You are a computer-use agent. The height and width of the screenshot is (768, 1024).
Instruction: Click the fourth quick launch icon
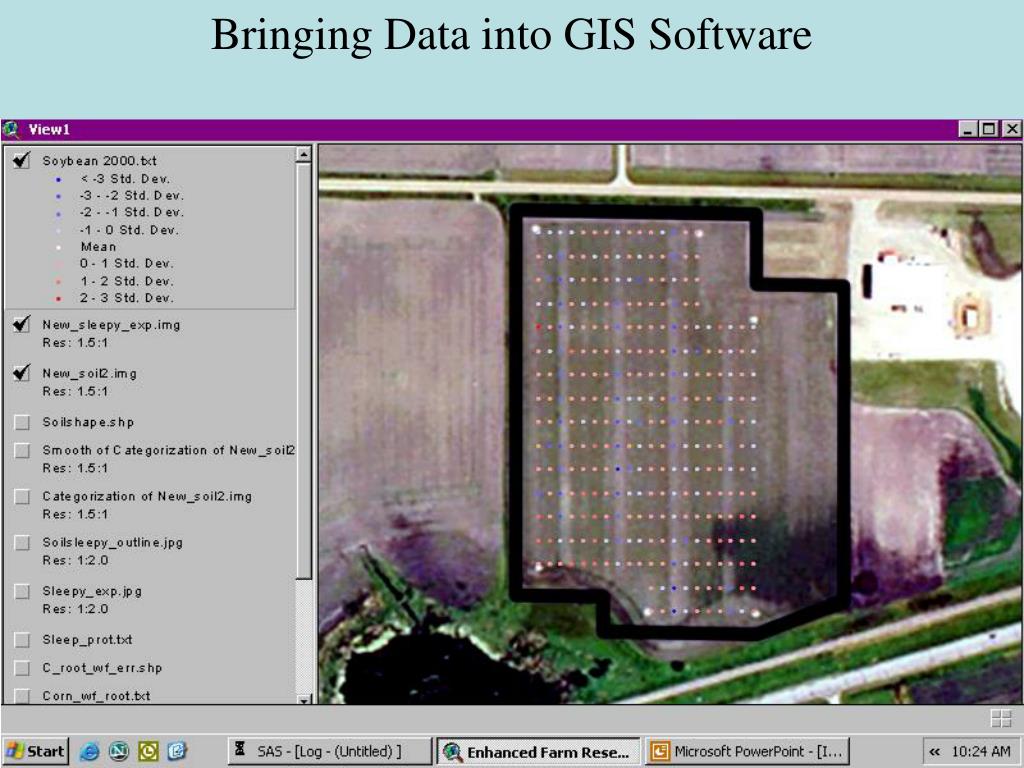[177, 752]
